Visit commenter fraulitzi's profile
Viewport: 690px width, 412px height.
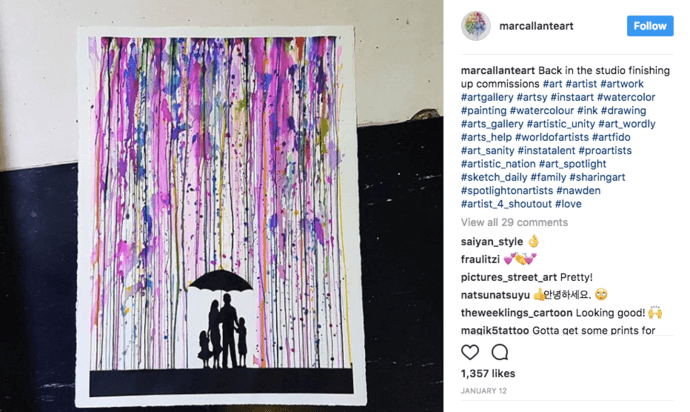[480, 259]
